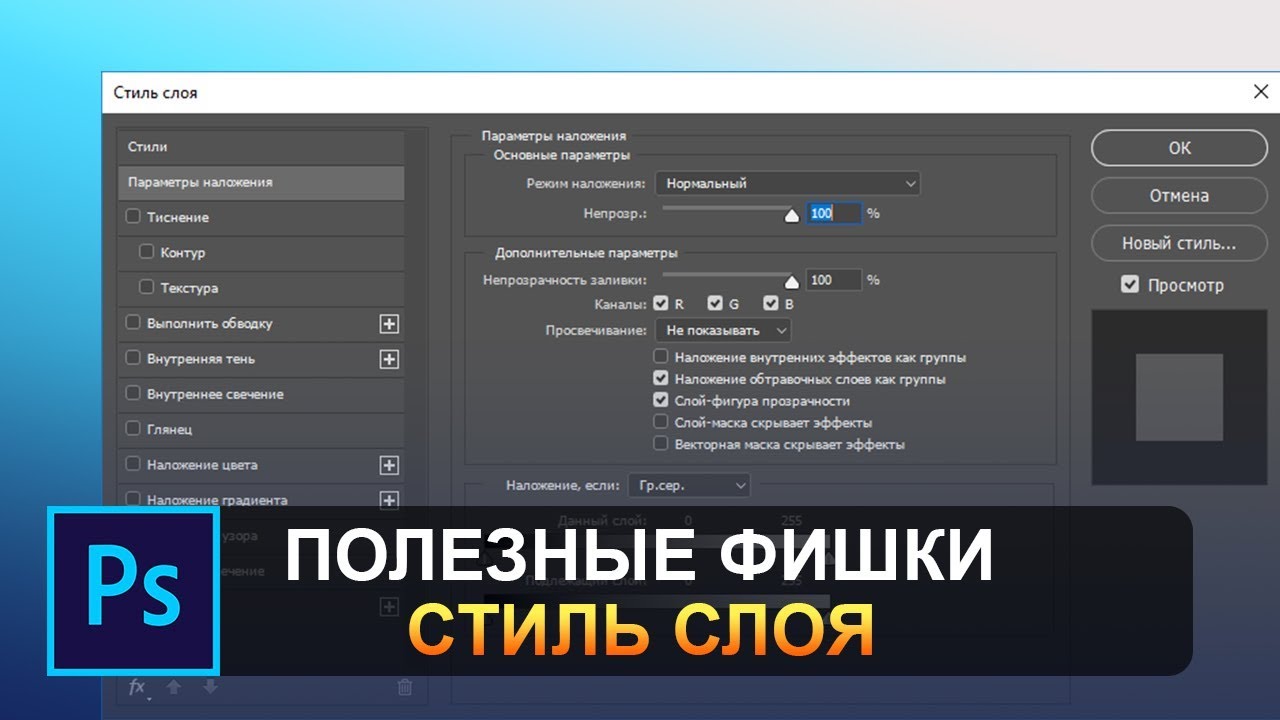The width and height of the screenshot is (1280, 720).
Task: Click the Непрозр. percentage input field
Action: pos(834,213)
